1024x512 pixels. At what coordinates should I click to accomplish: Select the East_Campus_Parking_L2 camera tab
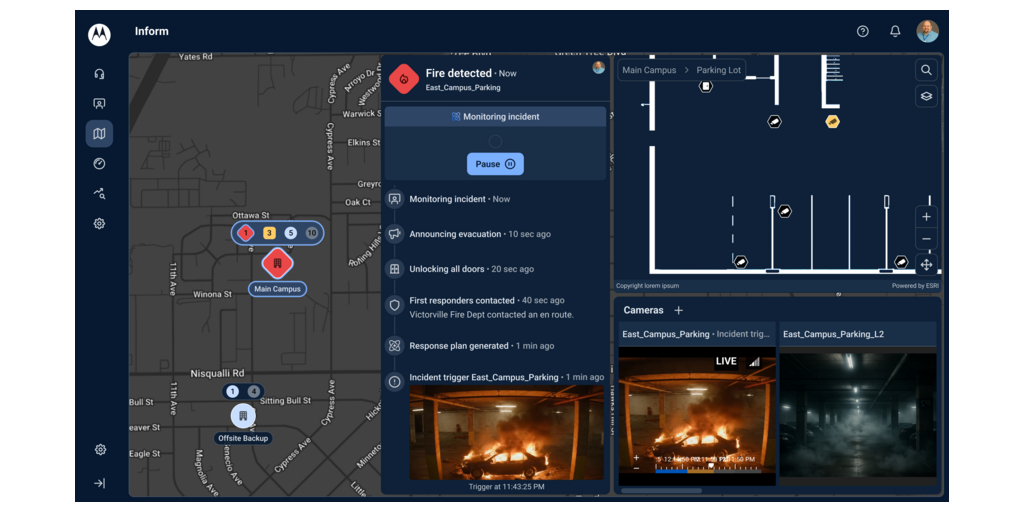[833, 334]
